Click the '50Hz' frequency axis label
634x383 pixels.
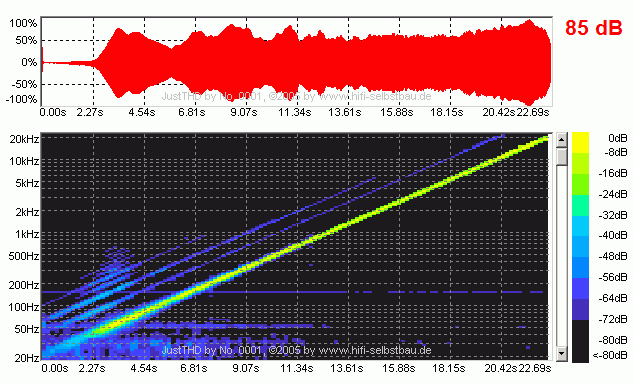(x=27, y=329)
